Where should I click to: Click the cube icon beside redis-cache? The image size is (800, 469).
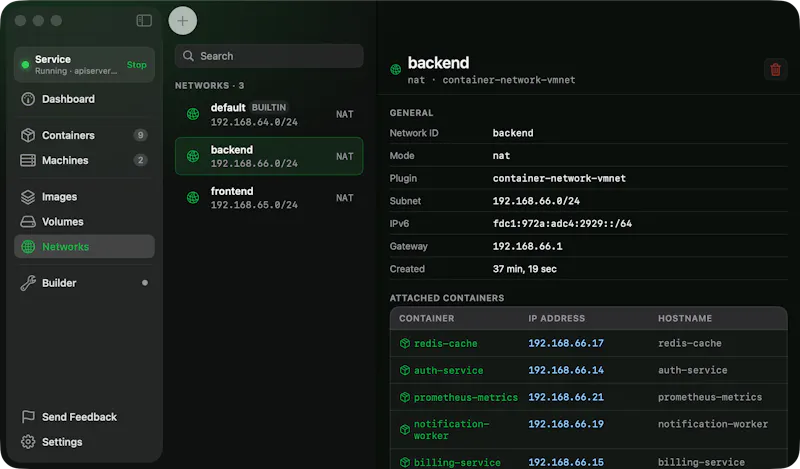click(x=405, y=343)
